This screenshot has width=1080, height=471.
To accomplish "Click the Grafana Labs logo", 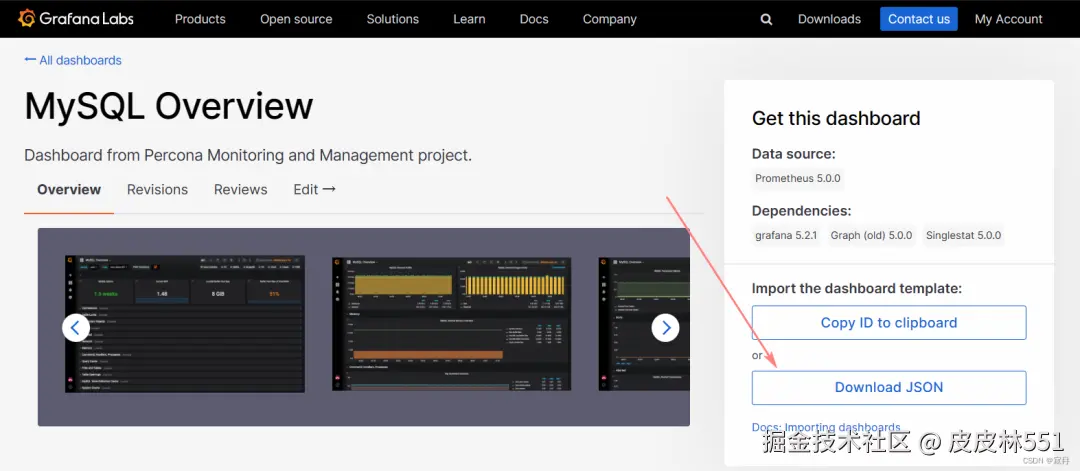I will click(x=76, y=19).
